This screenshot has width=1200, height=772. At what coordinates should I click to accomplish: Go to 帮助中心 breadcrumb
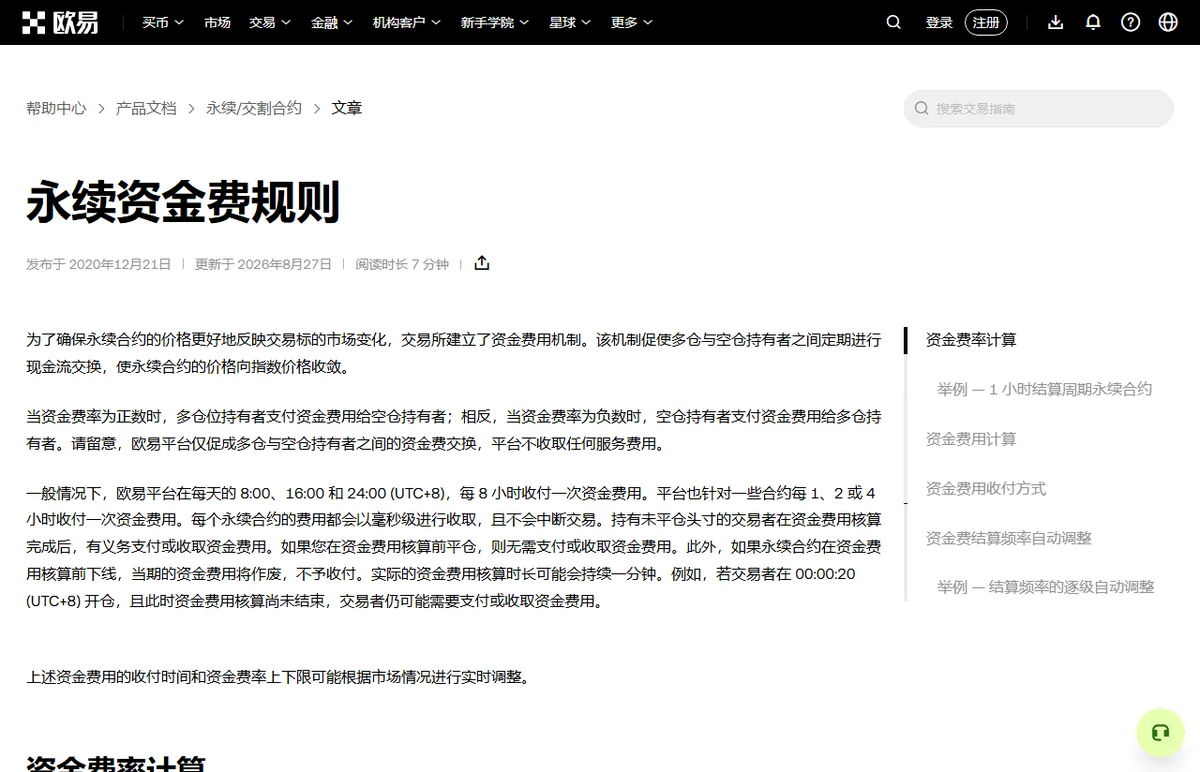point(56,108)
